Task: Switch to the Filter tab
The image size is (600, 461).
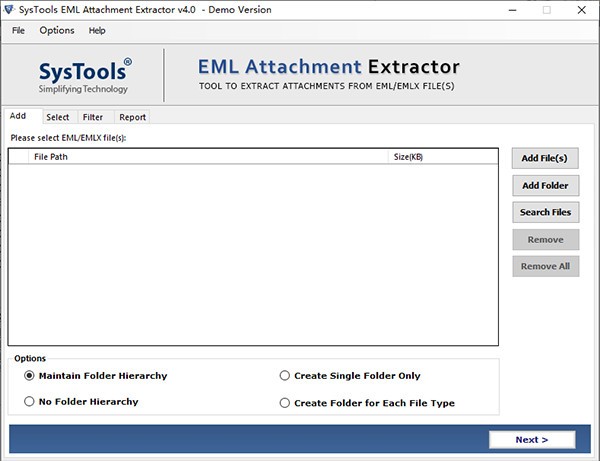Action: click(x=93, y=117)
